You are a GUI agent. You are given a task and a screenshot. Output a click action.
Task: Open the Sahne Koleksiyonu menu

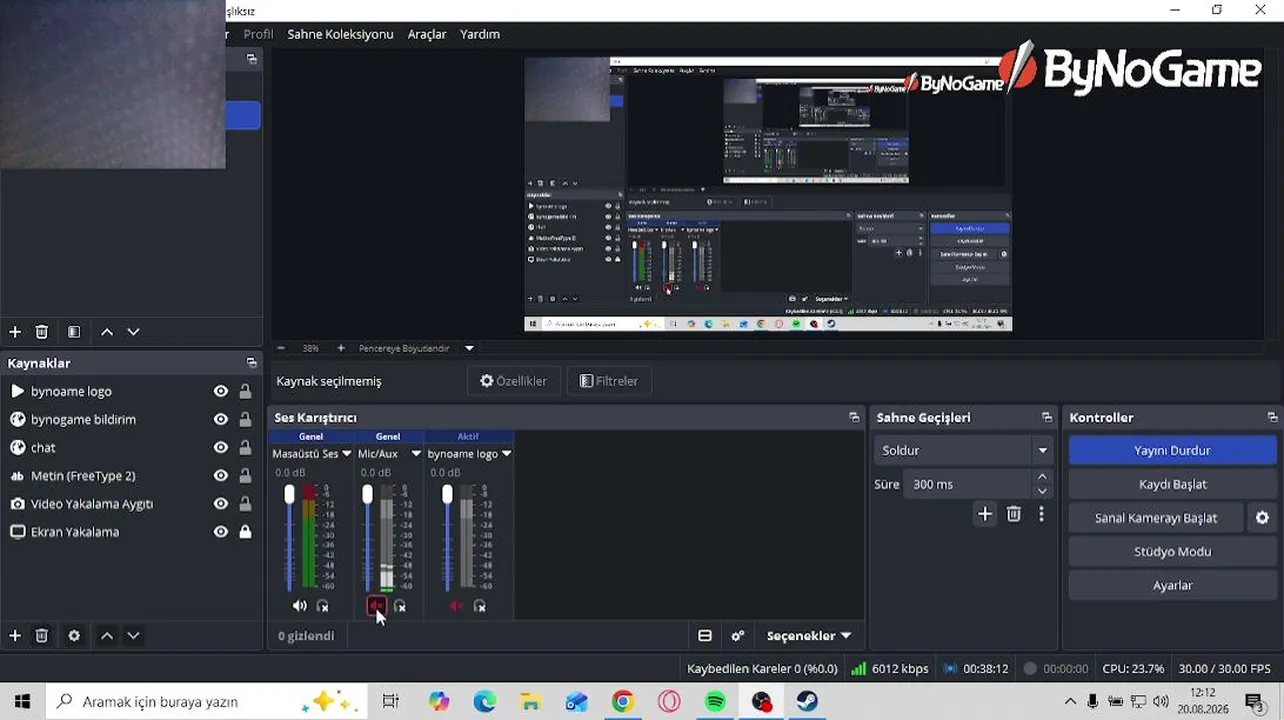[340, 34]
